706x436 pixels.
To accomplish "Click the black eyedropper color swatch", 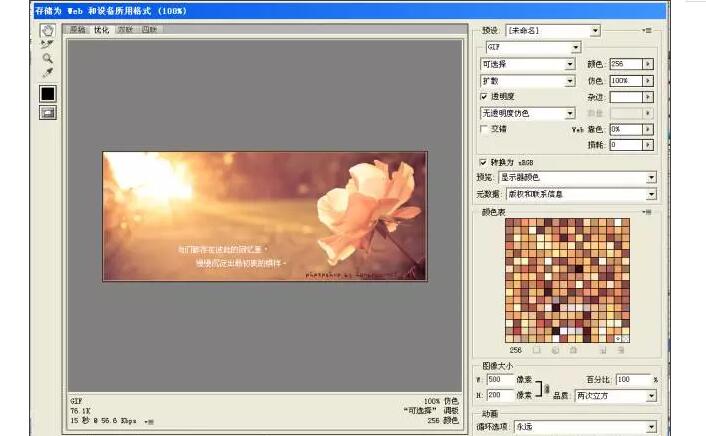I will (x=47, y=93).
